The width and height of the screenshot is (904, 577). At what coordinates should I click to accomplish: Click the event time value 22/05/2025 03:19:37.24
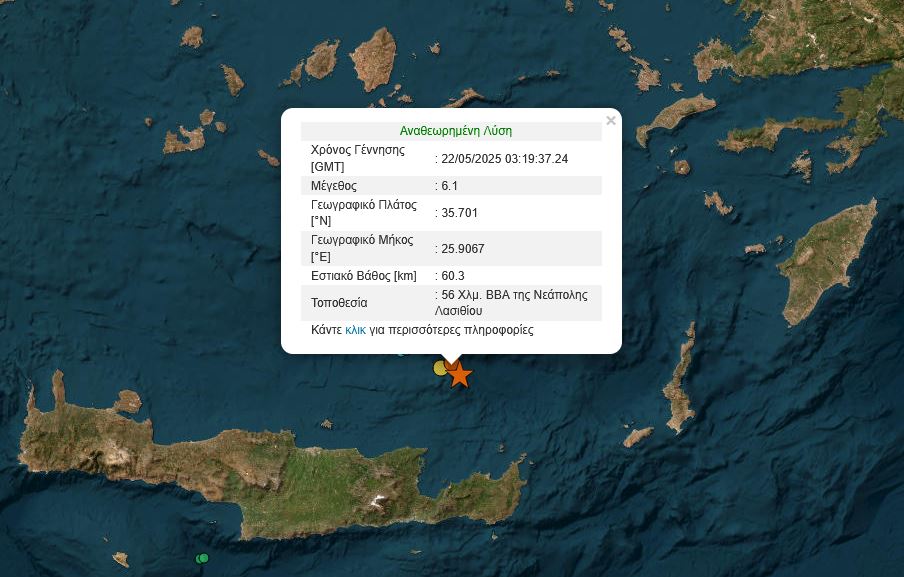504,159
